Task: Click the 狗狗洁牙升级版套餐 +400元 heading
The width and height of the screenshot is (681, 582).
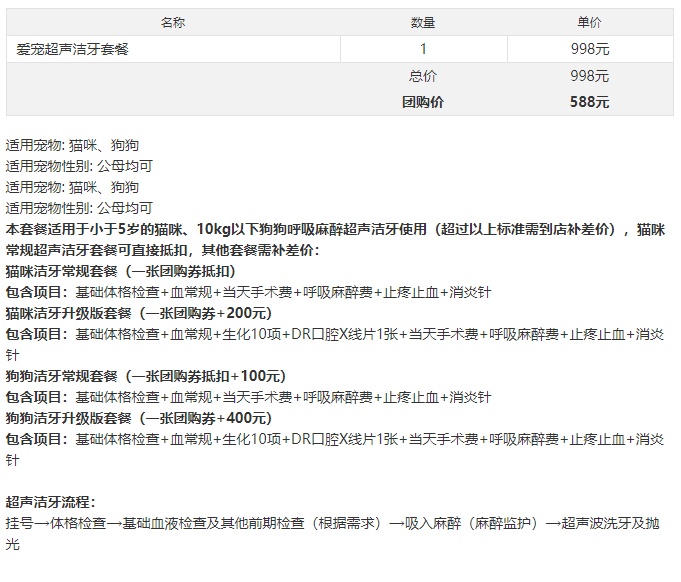Action: [x=139, y=418]
